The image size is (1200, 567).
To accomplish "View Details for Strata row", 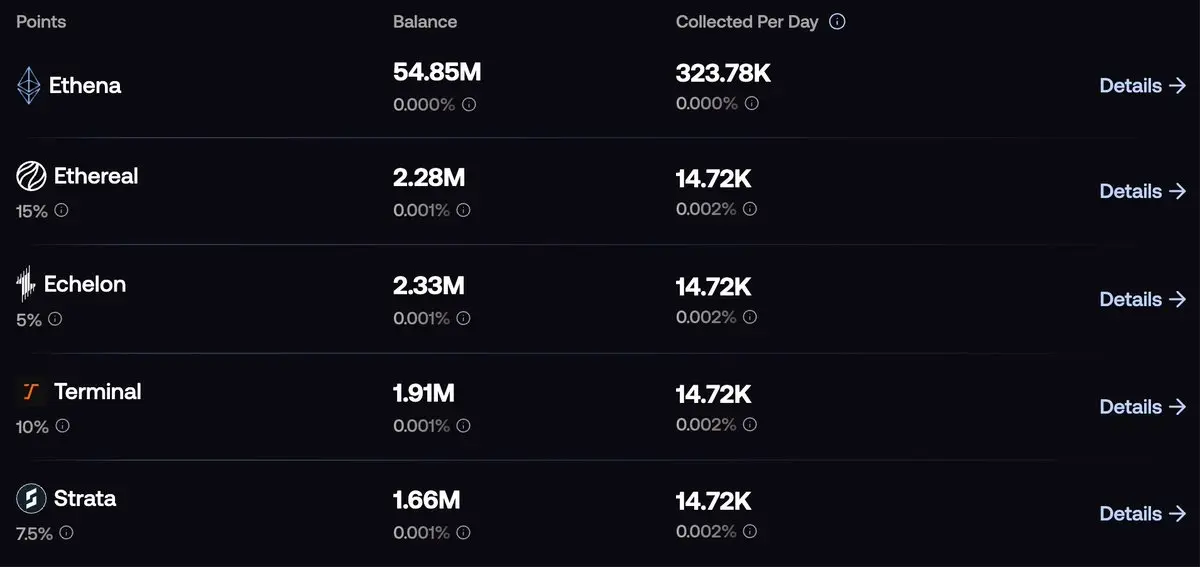I will click(1143, 514).
